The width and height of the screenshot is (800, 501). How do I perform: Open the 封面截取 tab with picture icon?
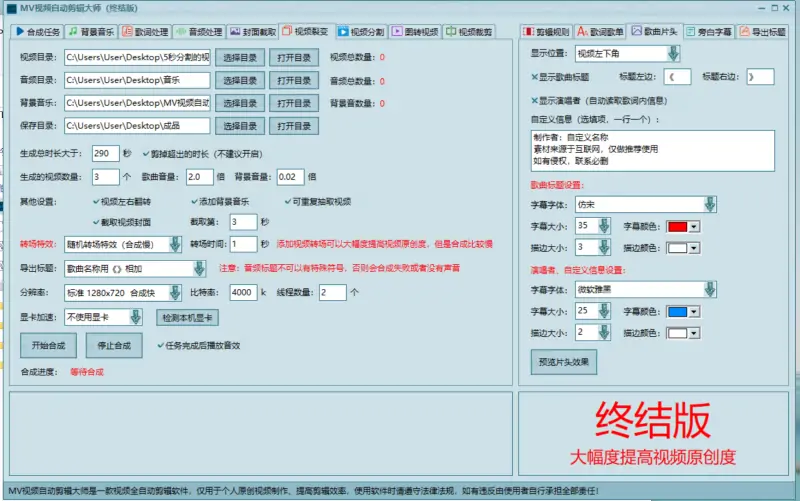[x=253, y=32]
